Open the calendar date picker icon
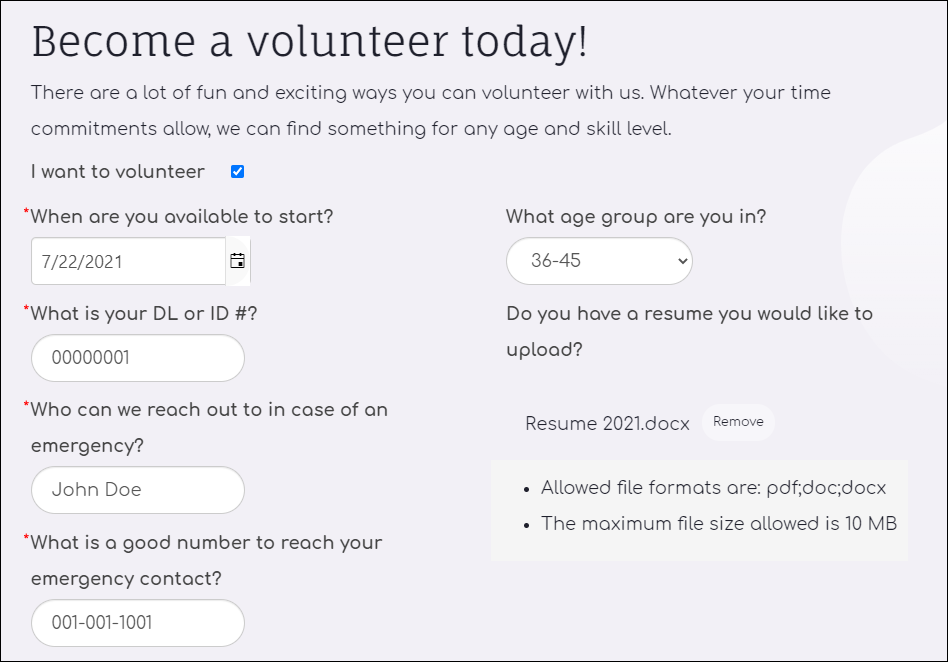This screenshot has height=662, width=948. click(x=238, y=261)
